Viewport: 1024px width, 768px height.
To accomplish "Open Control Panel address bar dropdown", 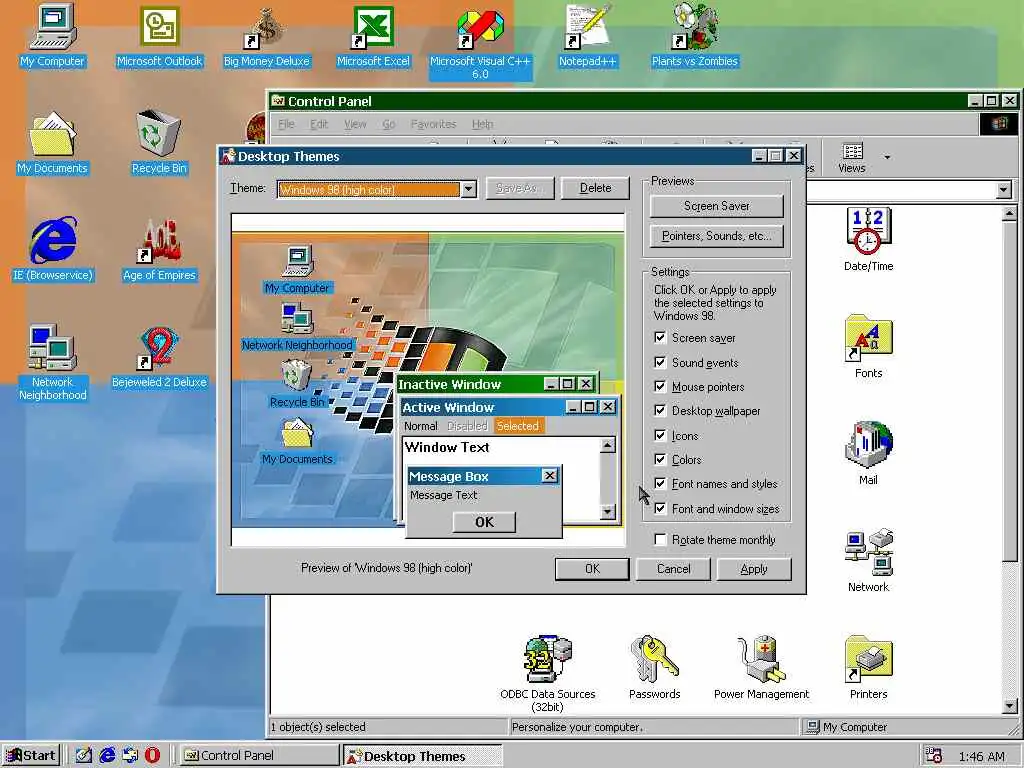I will 1004,190.
